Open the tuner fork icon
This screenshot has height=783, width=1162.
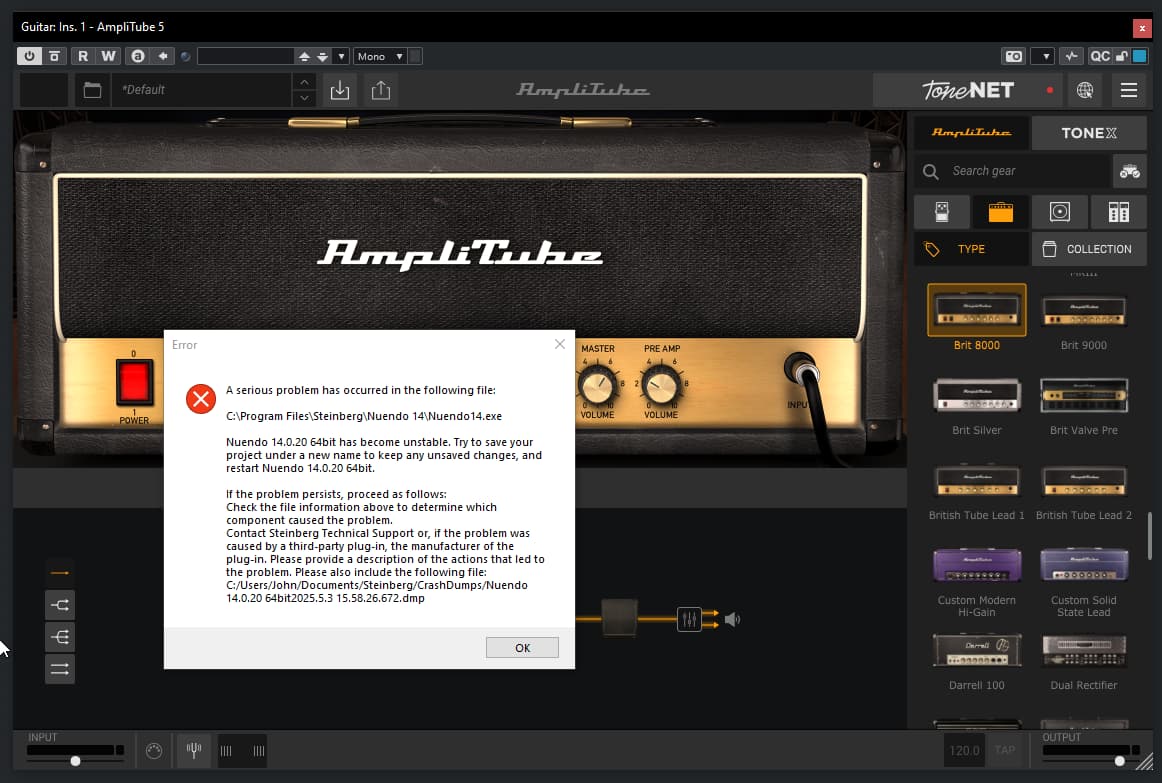click(194, 750)
